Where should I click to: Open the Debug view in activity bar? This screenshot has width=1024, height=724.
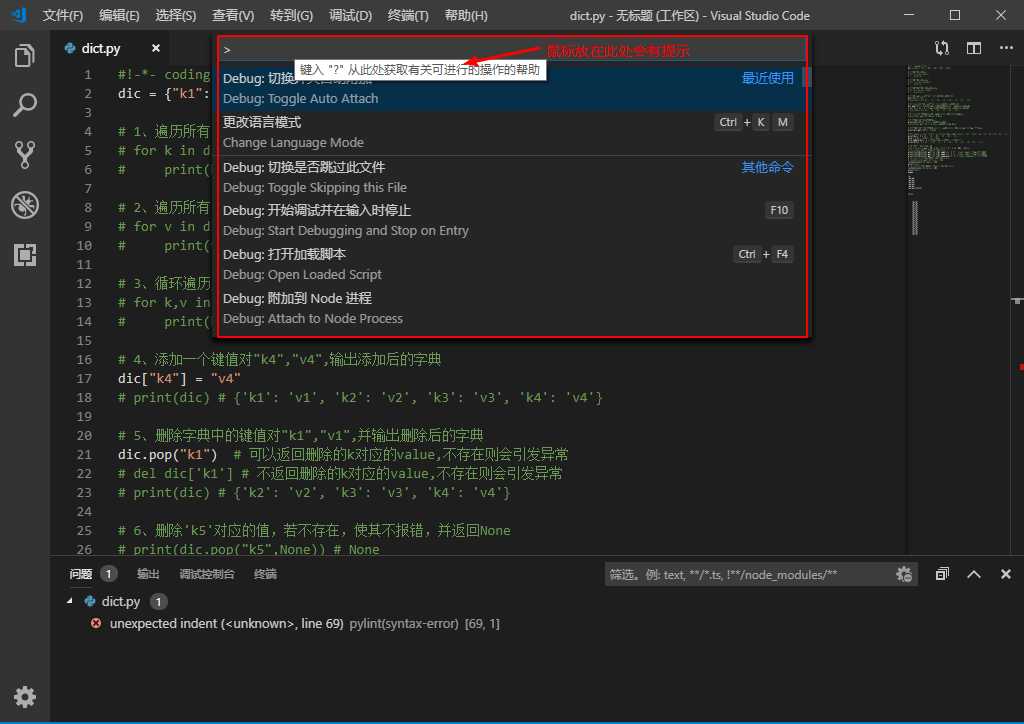pyautogui.click(x=24, y=205)
